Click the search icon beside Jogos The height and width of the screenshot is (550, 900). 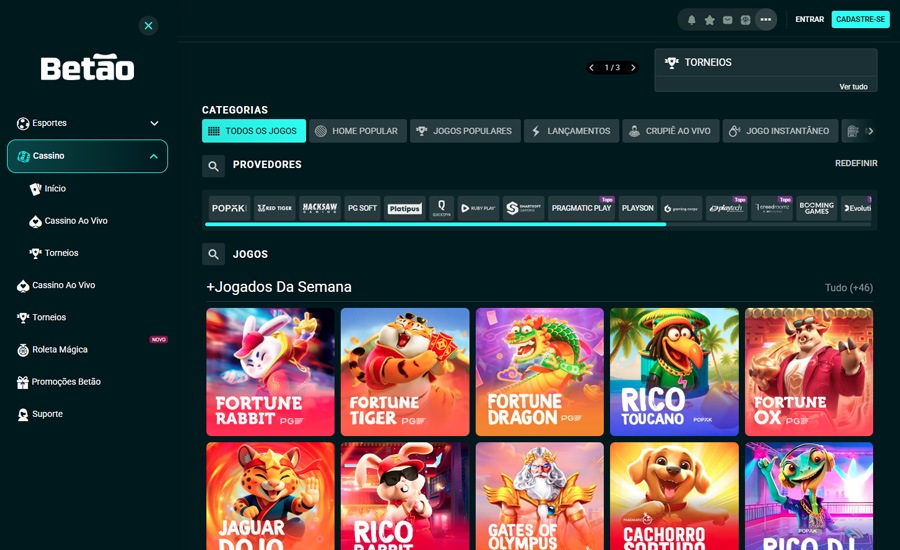point(213,255)
